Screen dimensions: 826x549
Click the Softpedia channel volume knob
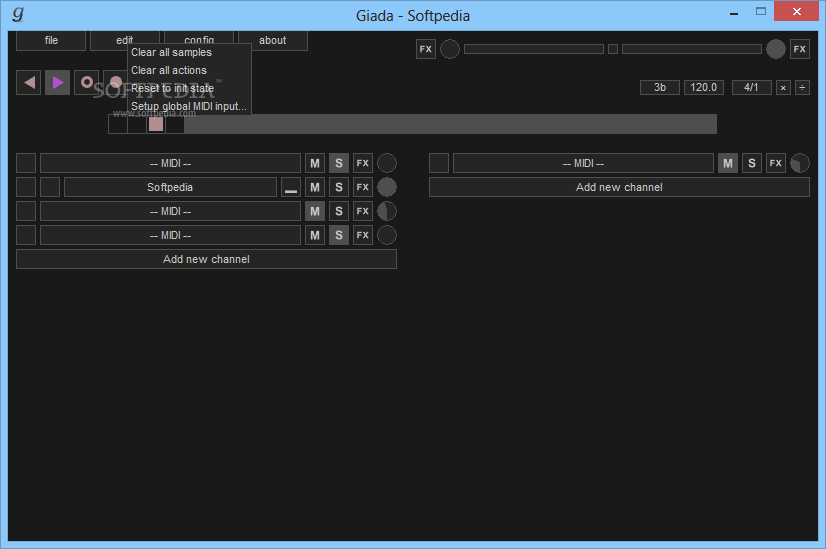click(387, 187)
